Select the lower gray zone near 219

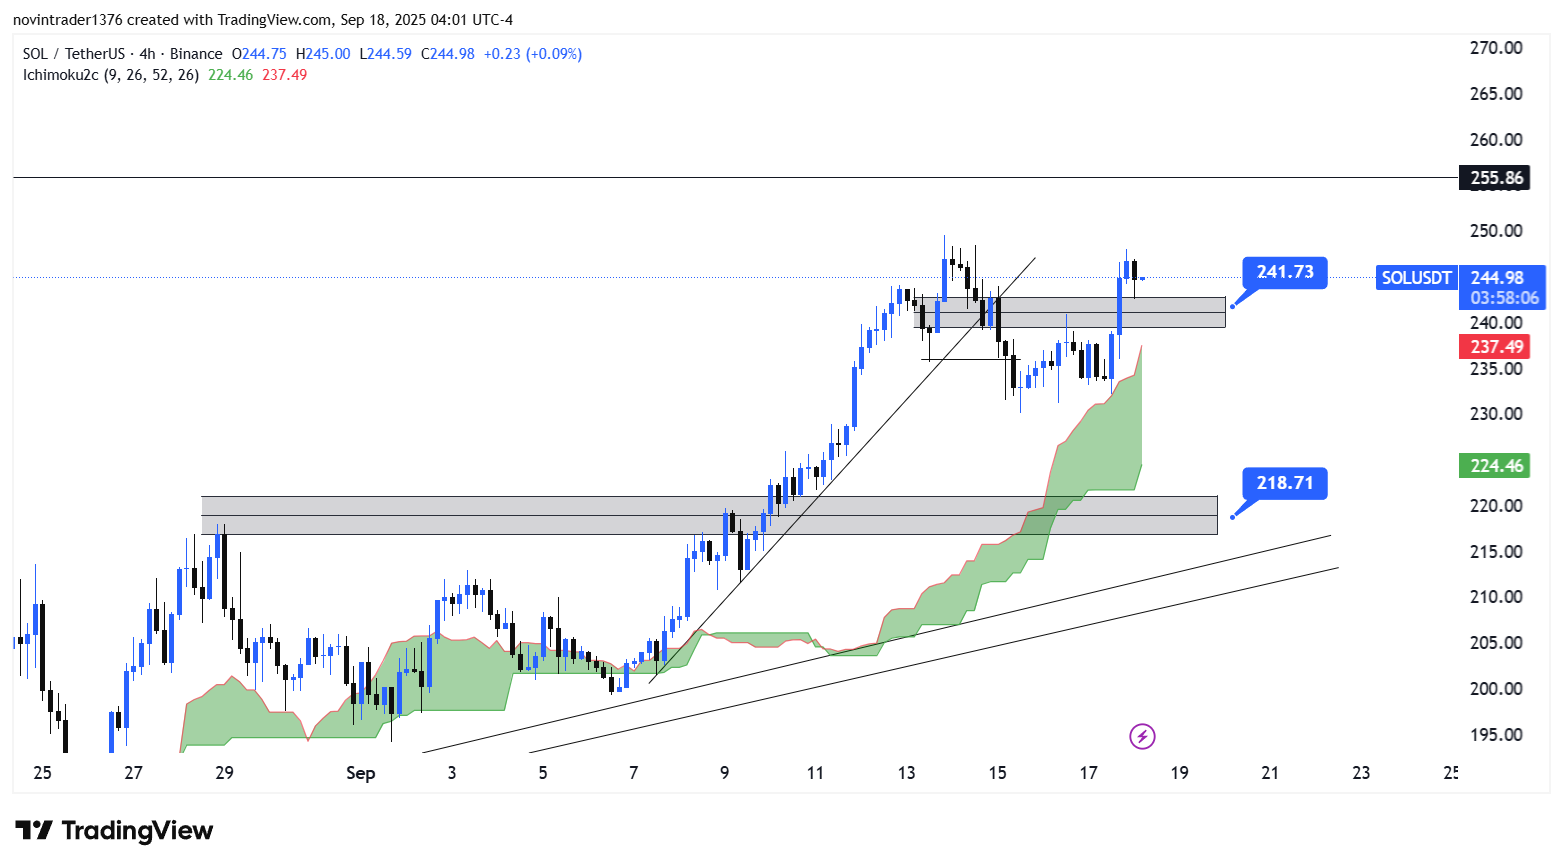pyautogui.click(x=500, y=515)
